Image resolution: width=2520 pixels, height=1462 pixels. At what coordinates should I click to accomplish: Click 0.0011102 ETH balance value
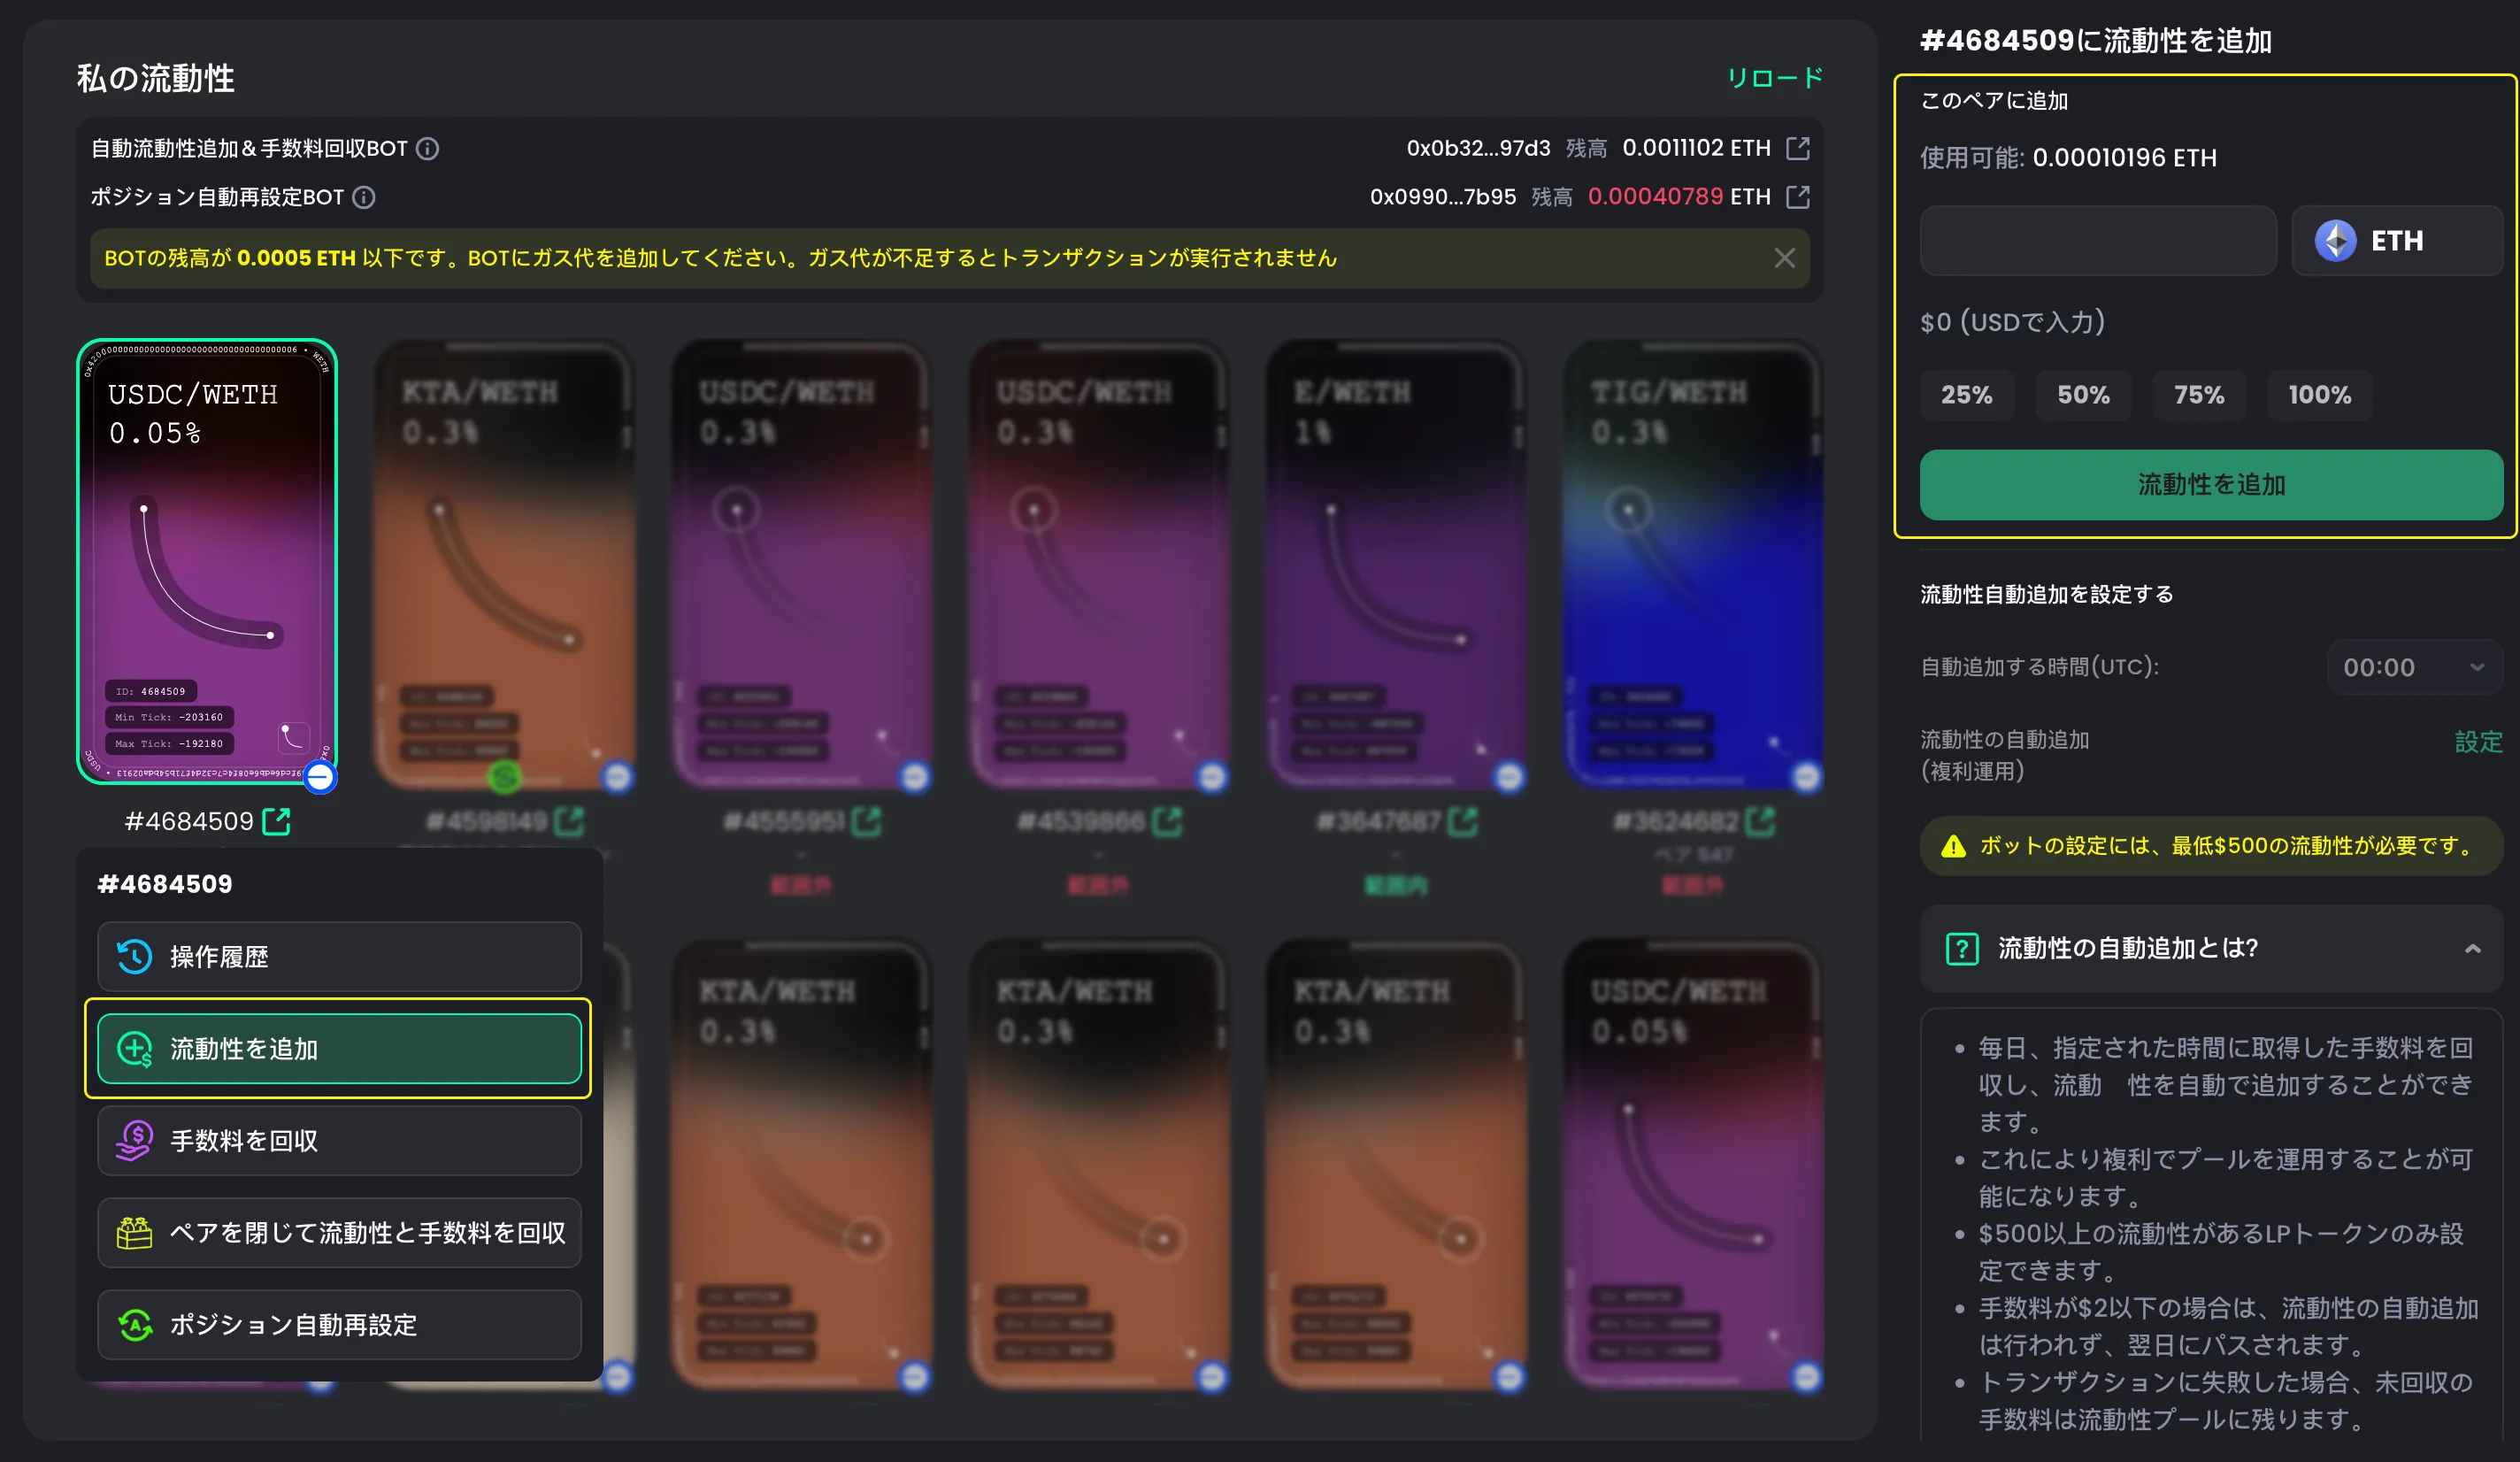pos(1696,148)
